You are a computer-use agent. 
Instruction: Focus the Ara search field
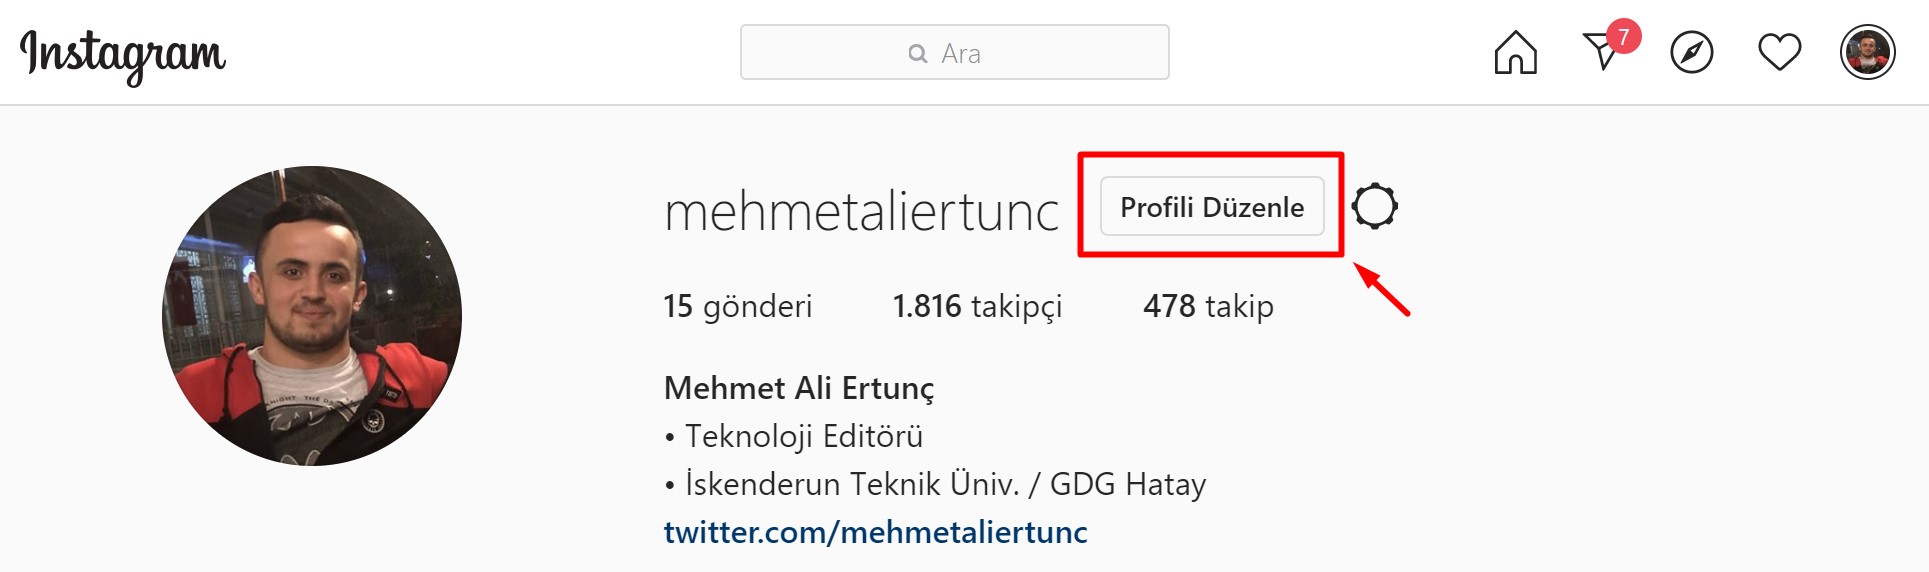click(x=954, y=52)
